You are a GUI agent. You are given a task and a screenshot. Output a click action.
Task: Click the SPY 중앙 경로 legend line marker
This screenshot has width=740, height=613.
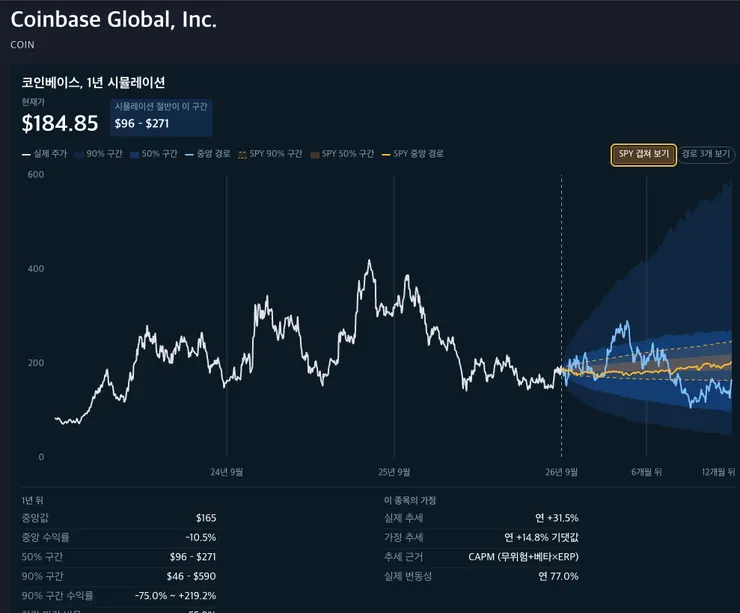386,154
